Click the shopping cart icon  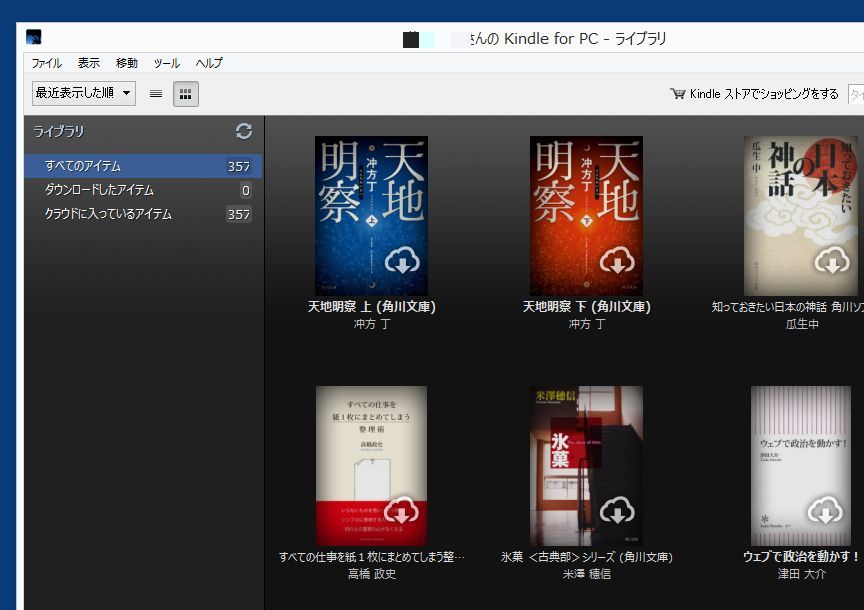[677, 94]
